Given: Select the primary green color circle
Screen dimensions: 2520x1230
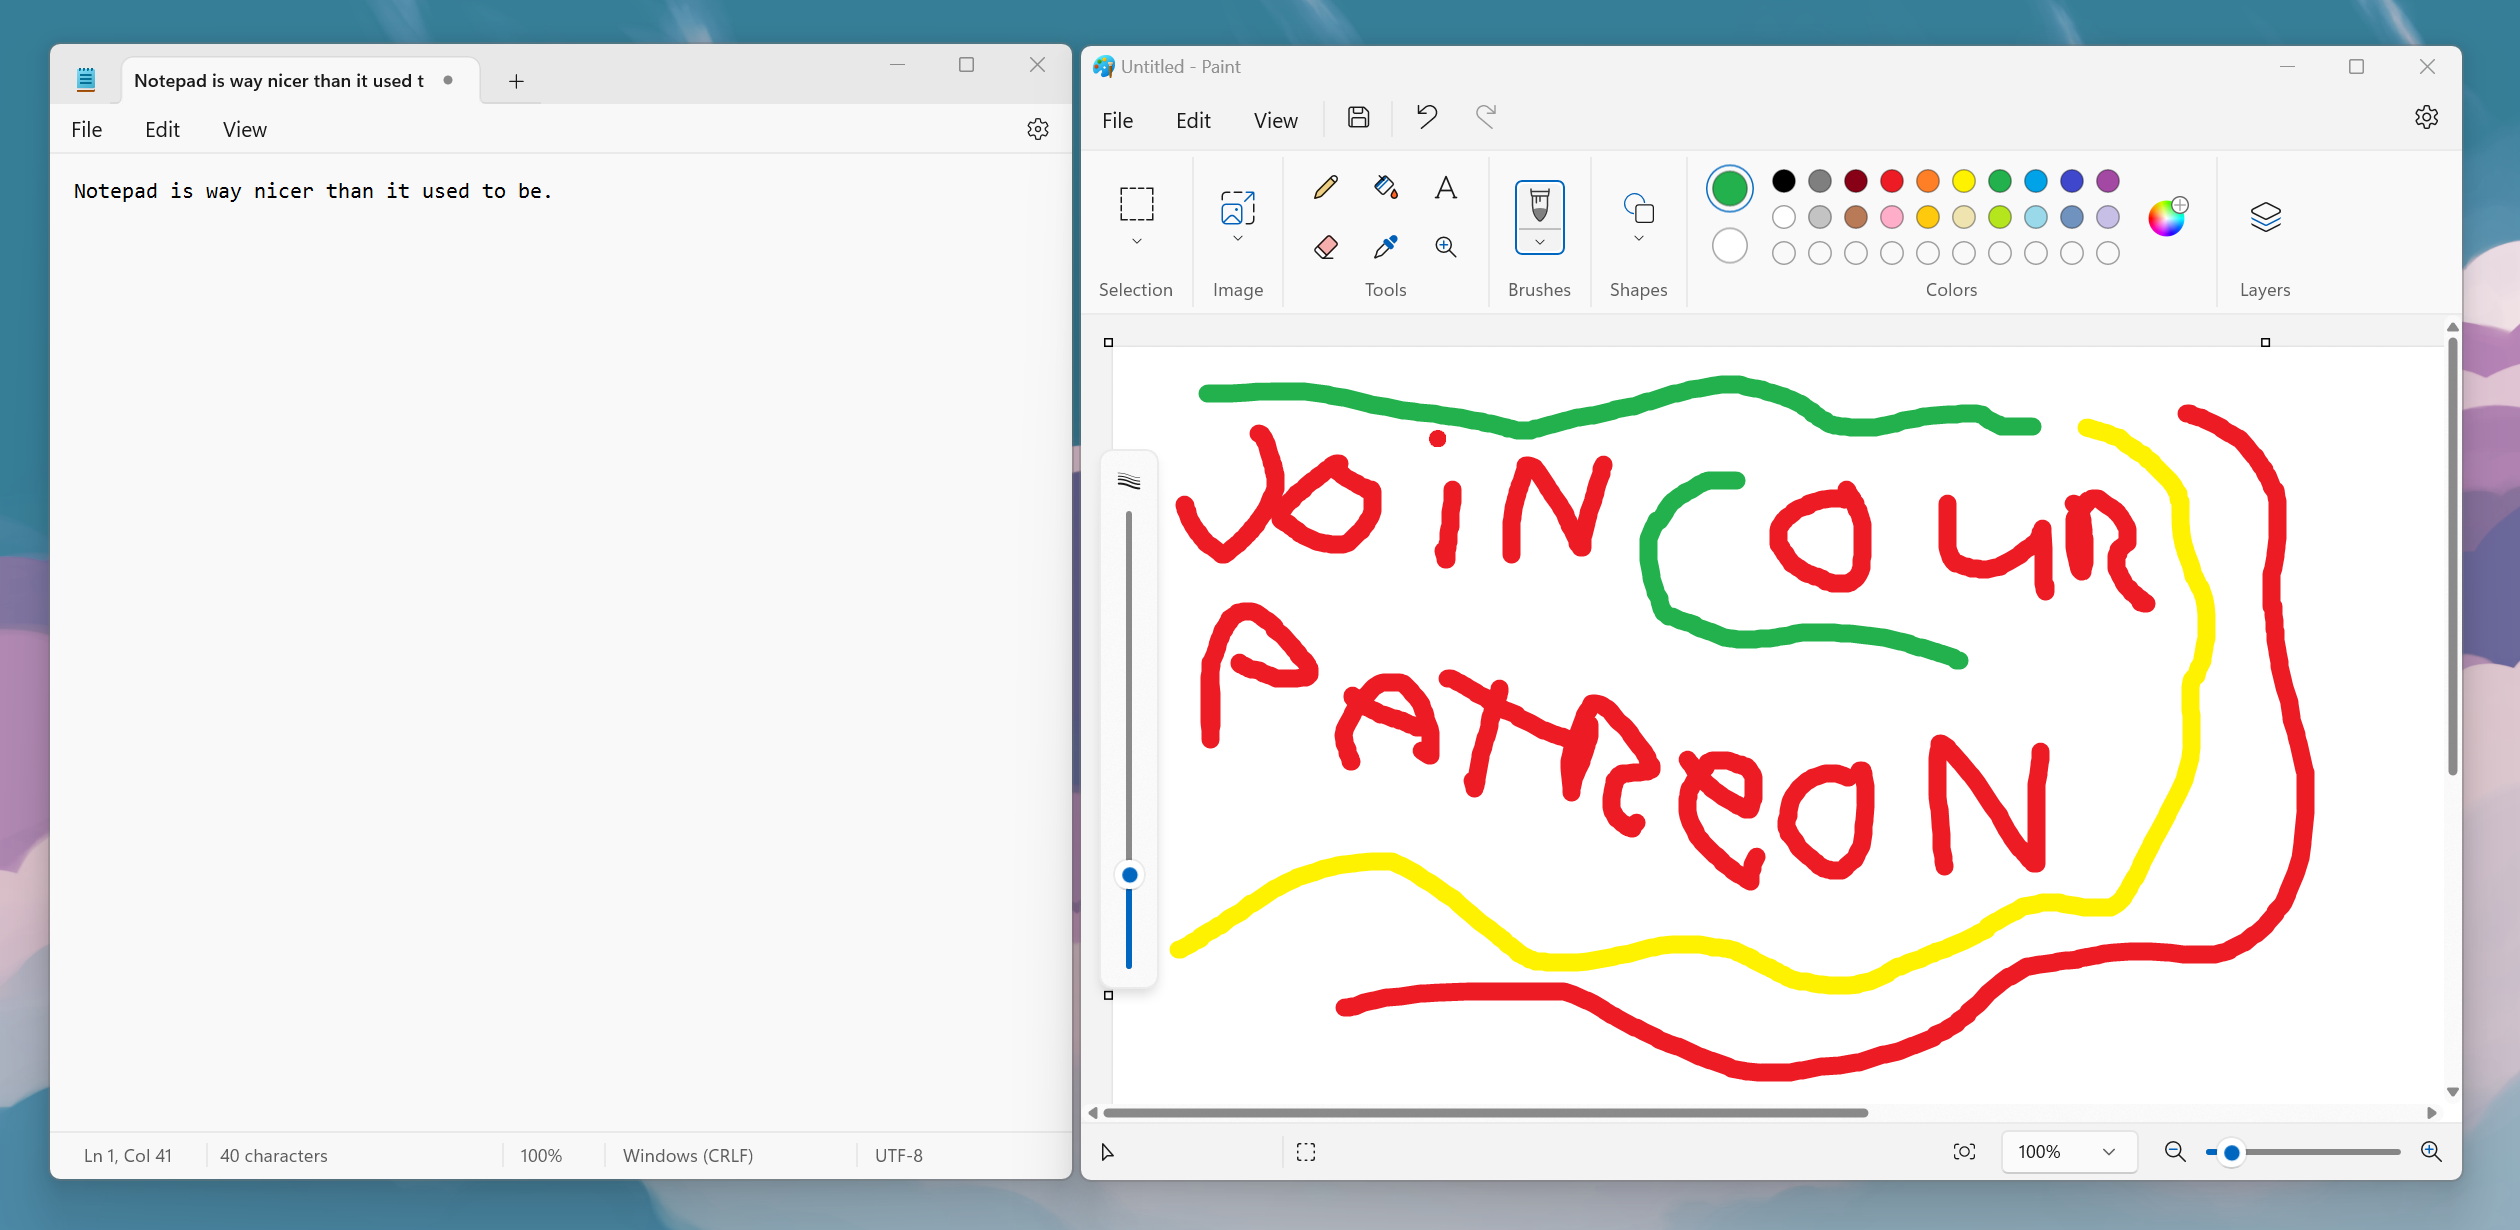Looking at the screenshot, I should click(1729, 188).
